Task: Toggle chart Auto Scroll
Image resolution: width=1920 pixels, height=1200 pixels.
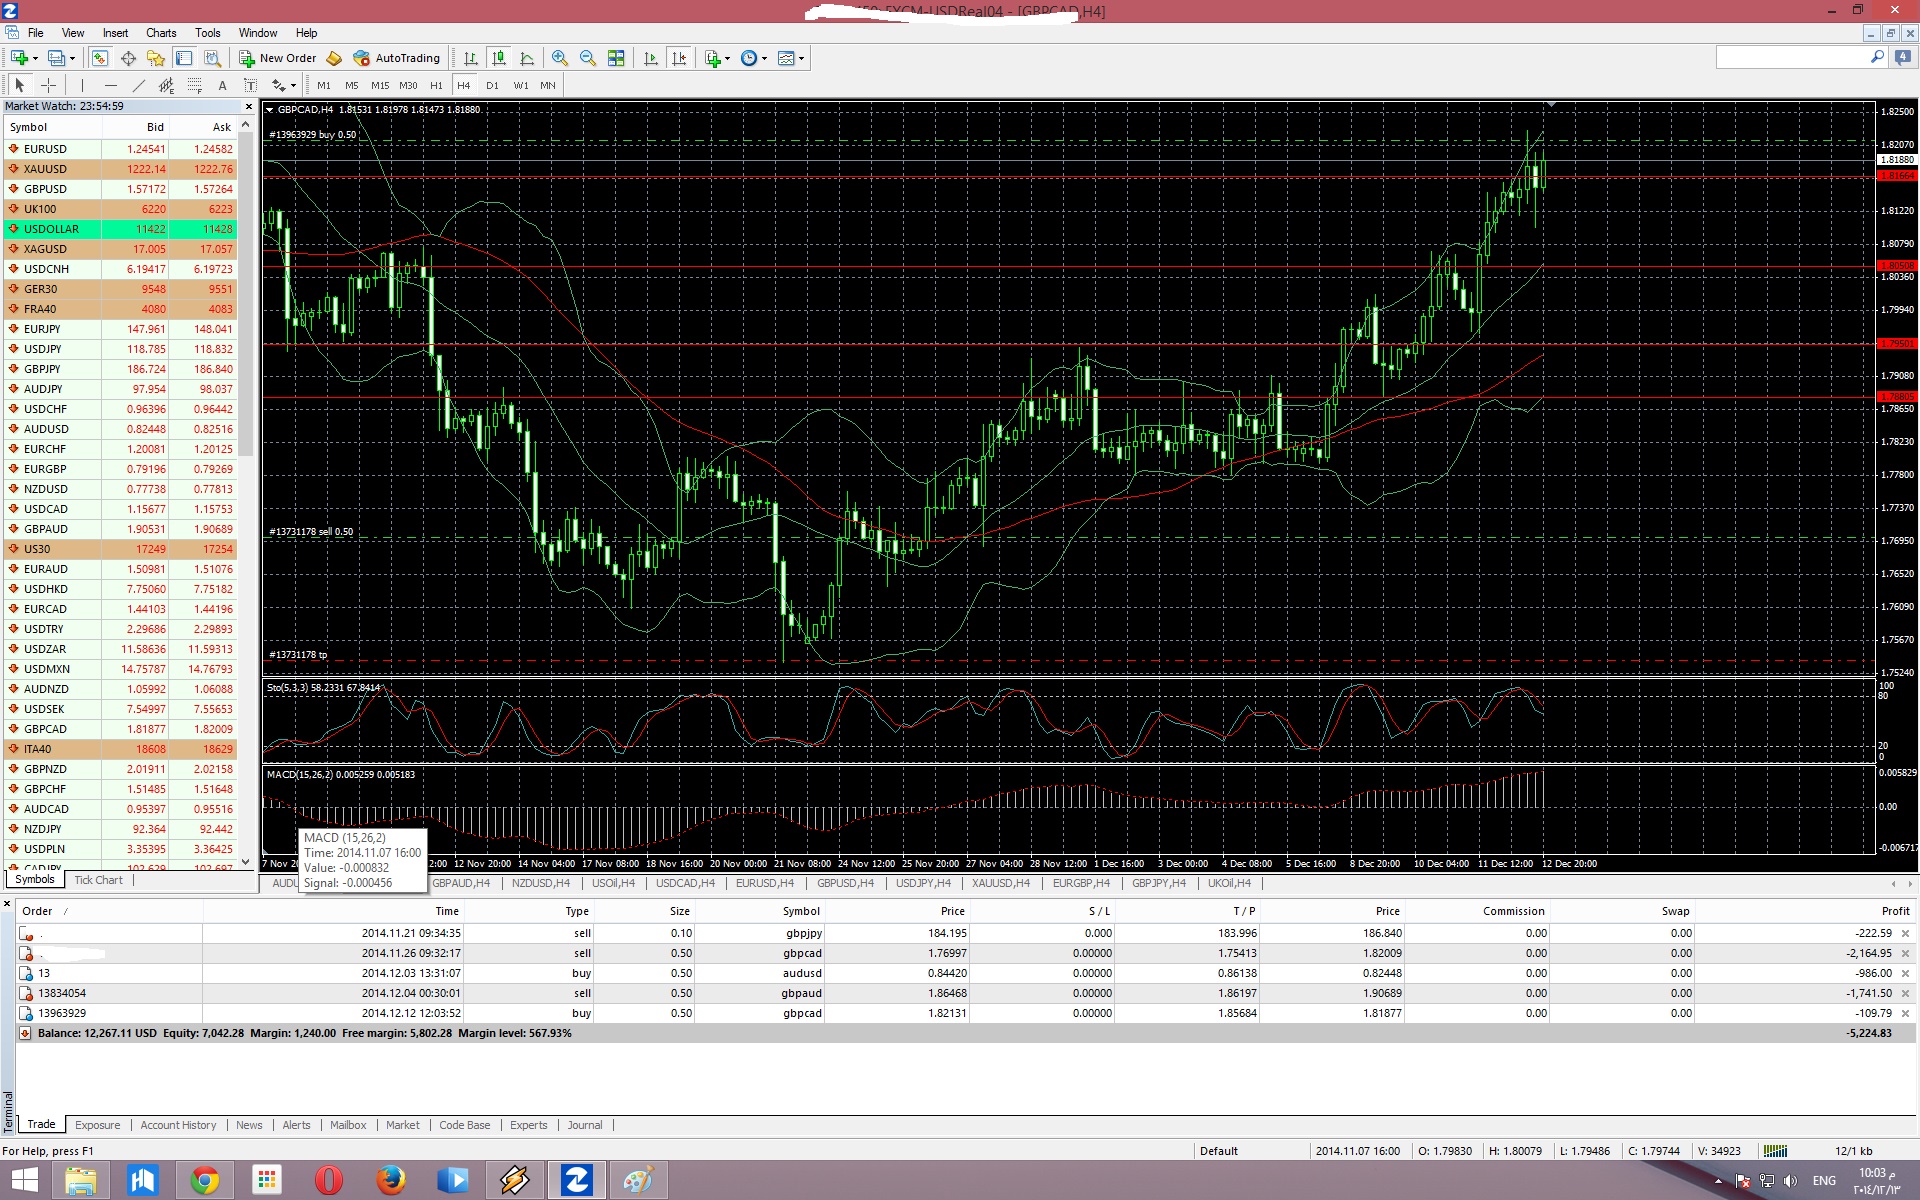Action: click(x=651, y=58)
